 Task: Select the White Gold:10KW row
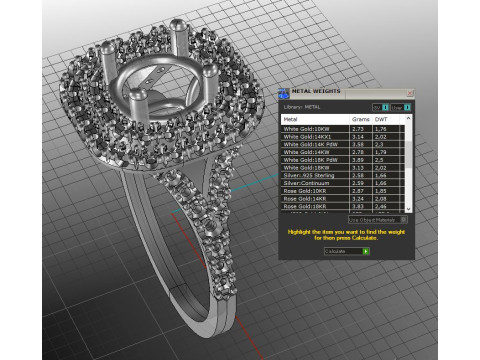click(343, 129)
